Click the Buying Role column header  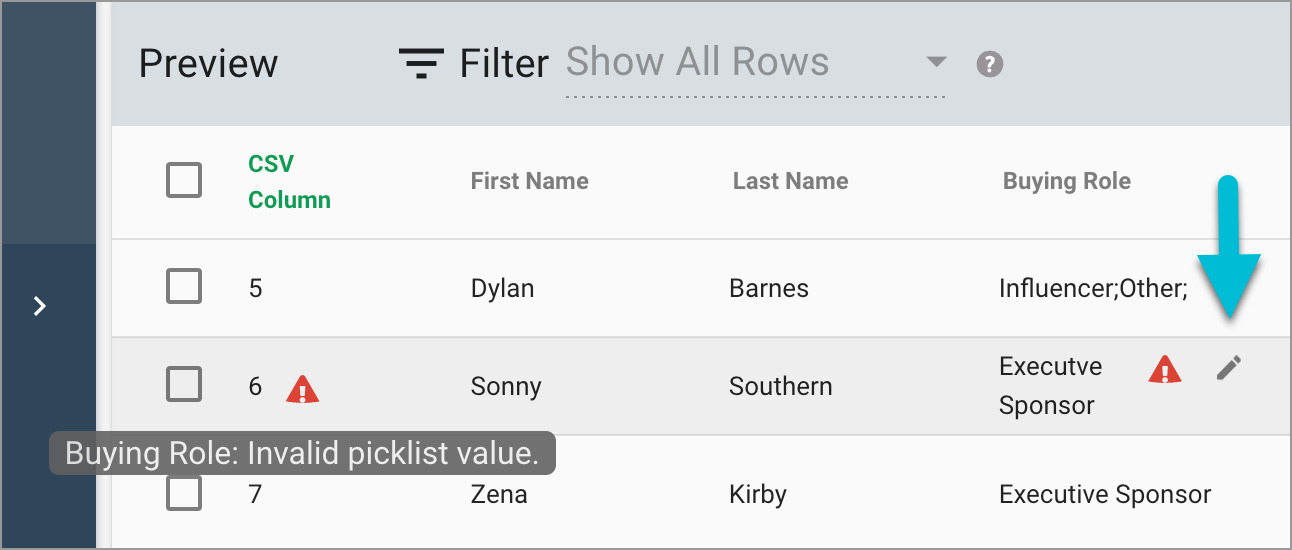click(x=1066, y=181)
